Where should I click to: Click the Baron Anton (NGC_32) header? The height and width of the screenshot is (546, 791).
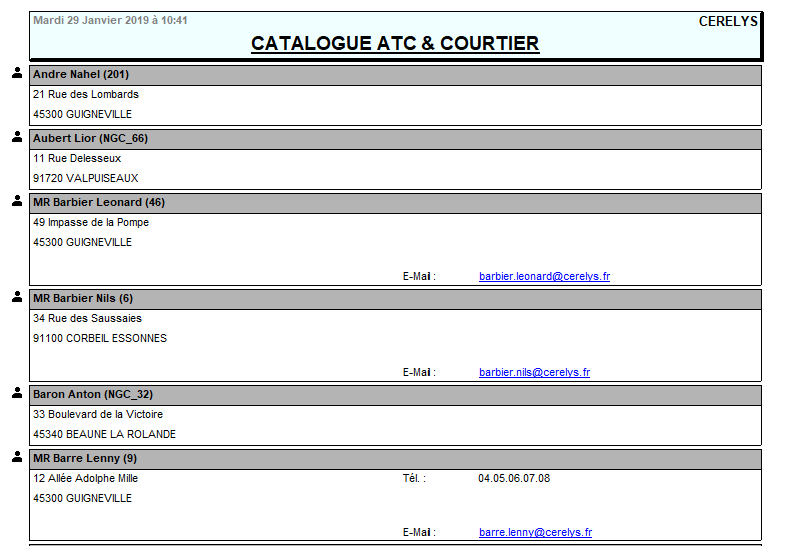(395, 395)
